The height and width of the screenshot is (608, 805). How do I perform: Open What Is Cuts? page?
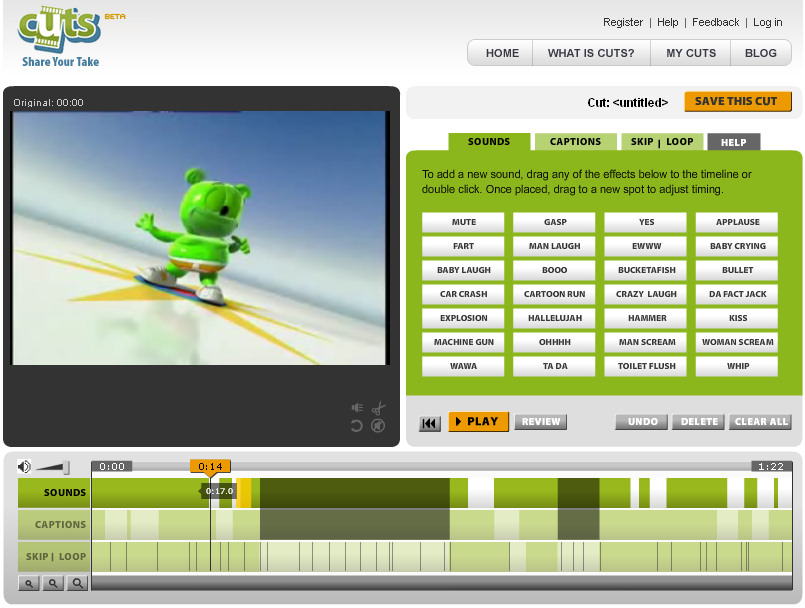(591, 53)
